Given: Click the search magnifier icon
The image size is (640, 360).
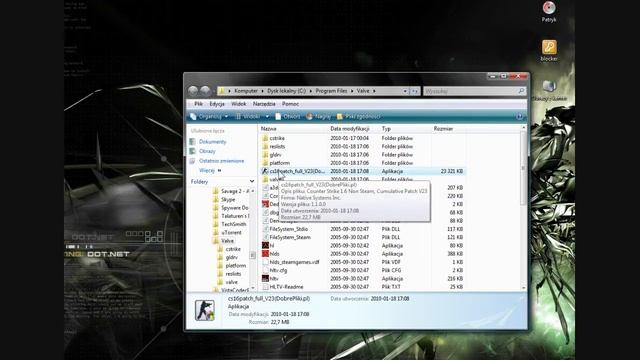Looking at the screenshot, I should tap(521, 91).
